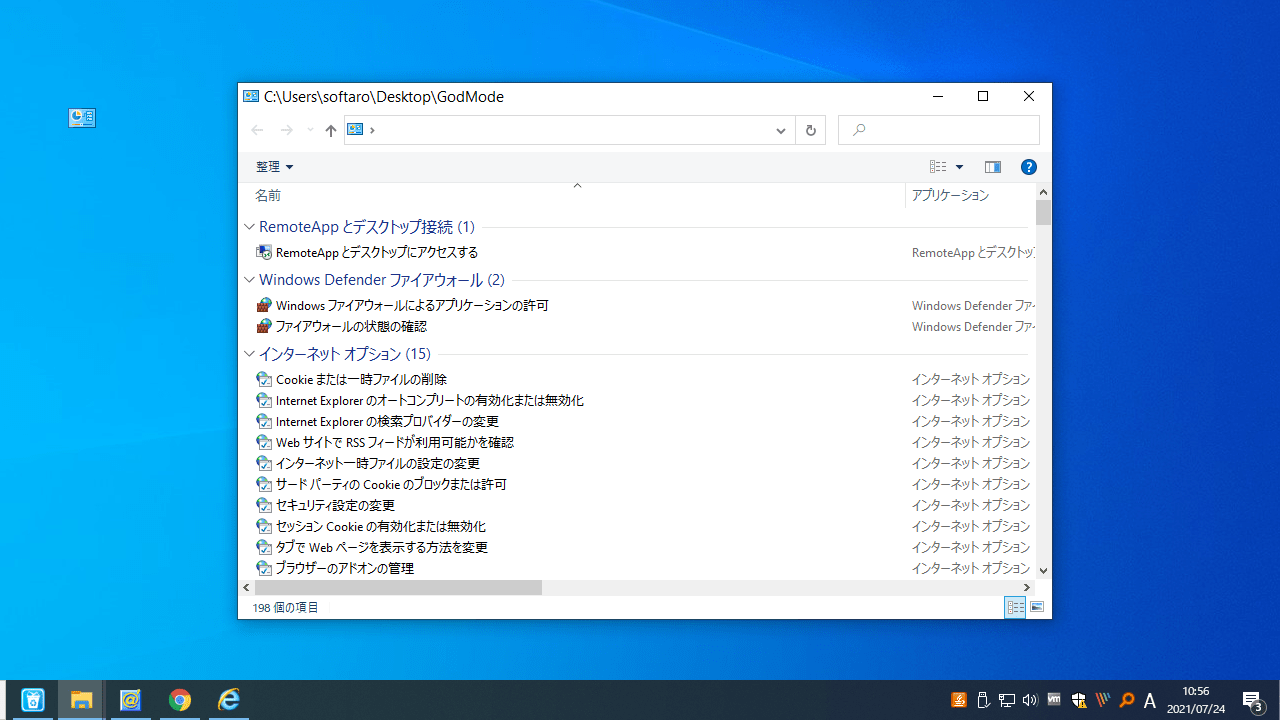Viewport: 1280px width, 720px height.
Task: Expand the address bar path chevron
Action: [372, 130]
